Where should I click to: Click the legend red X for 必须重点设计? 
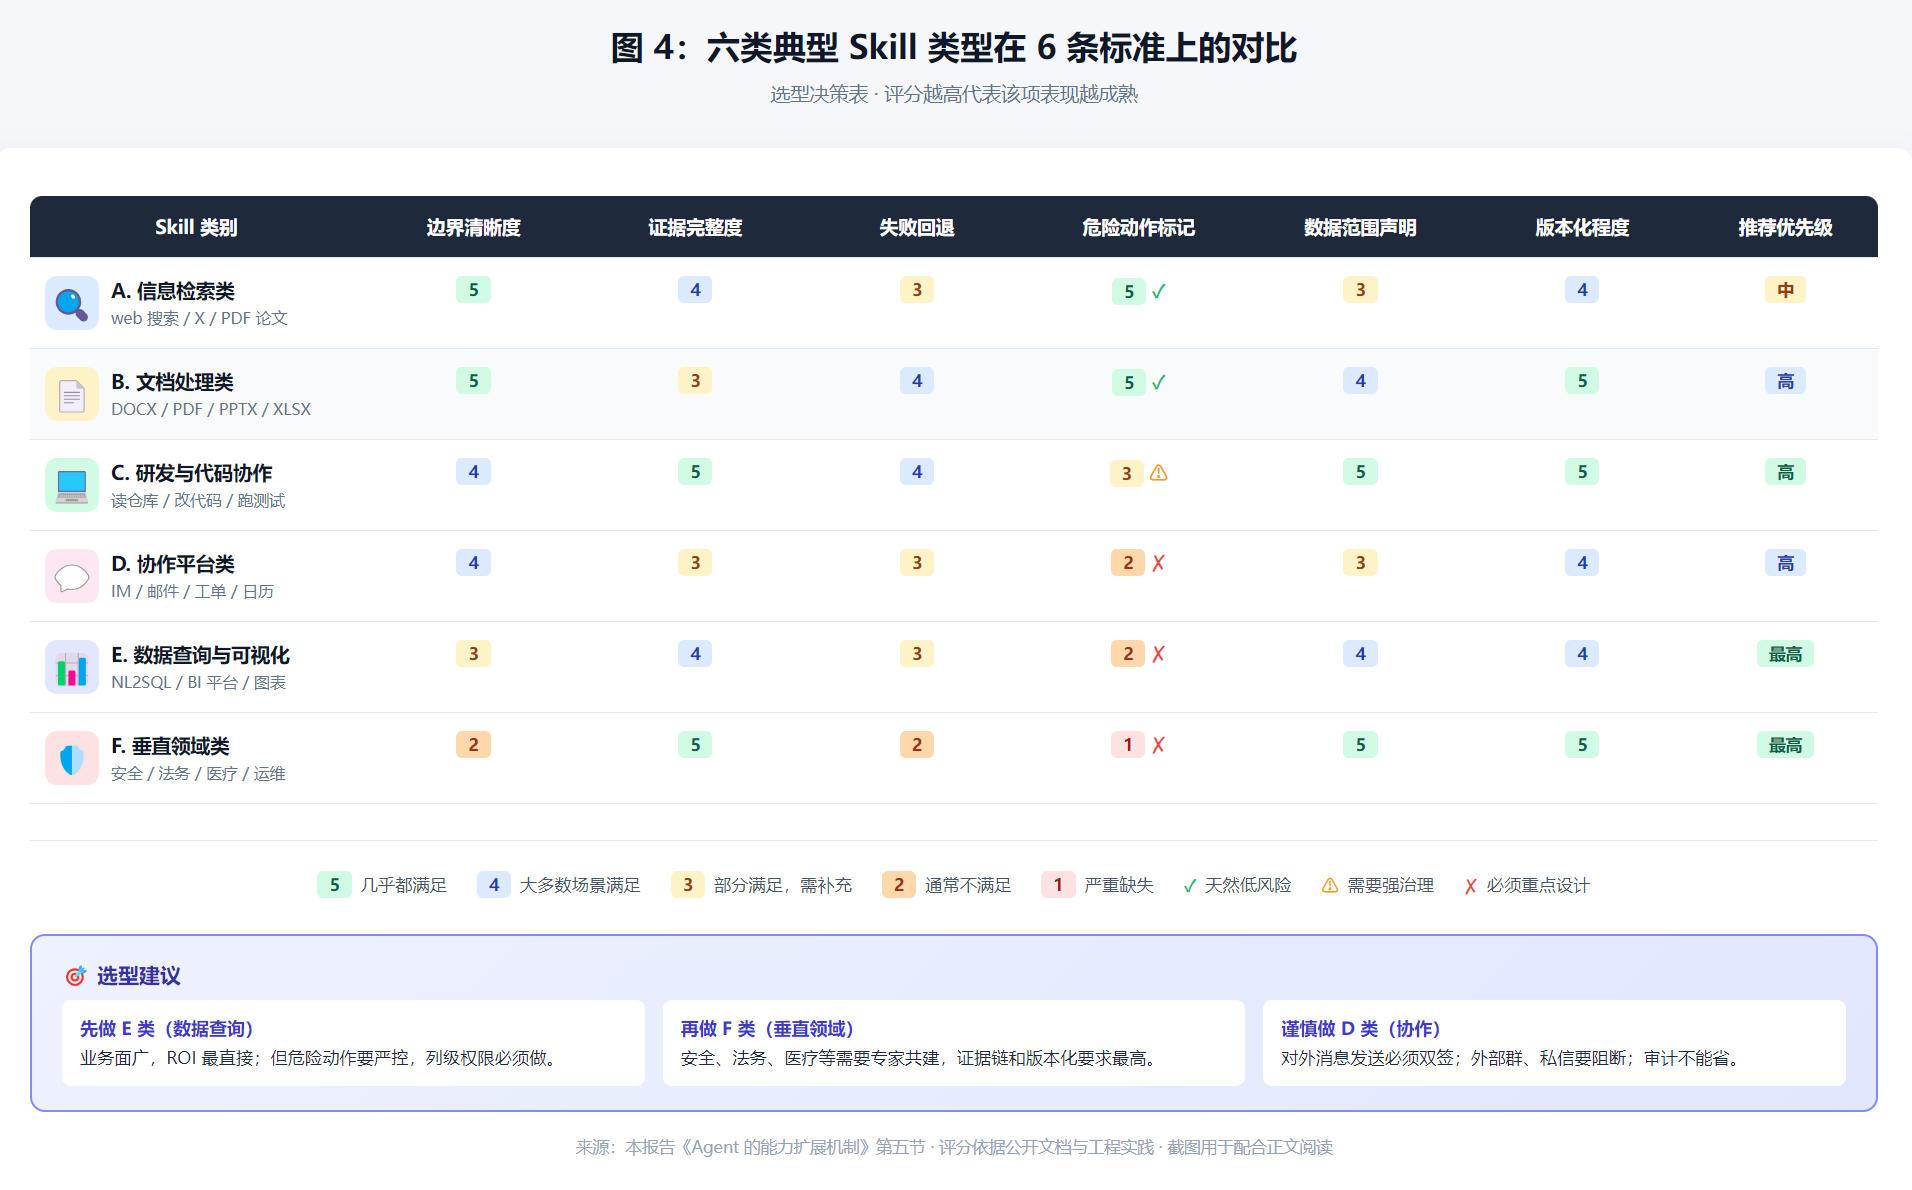pyautogui.click(x=1470, y=886)
